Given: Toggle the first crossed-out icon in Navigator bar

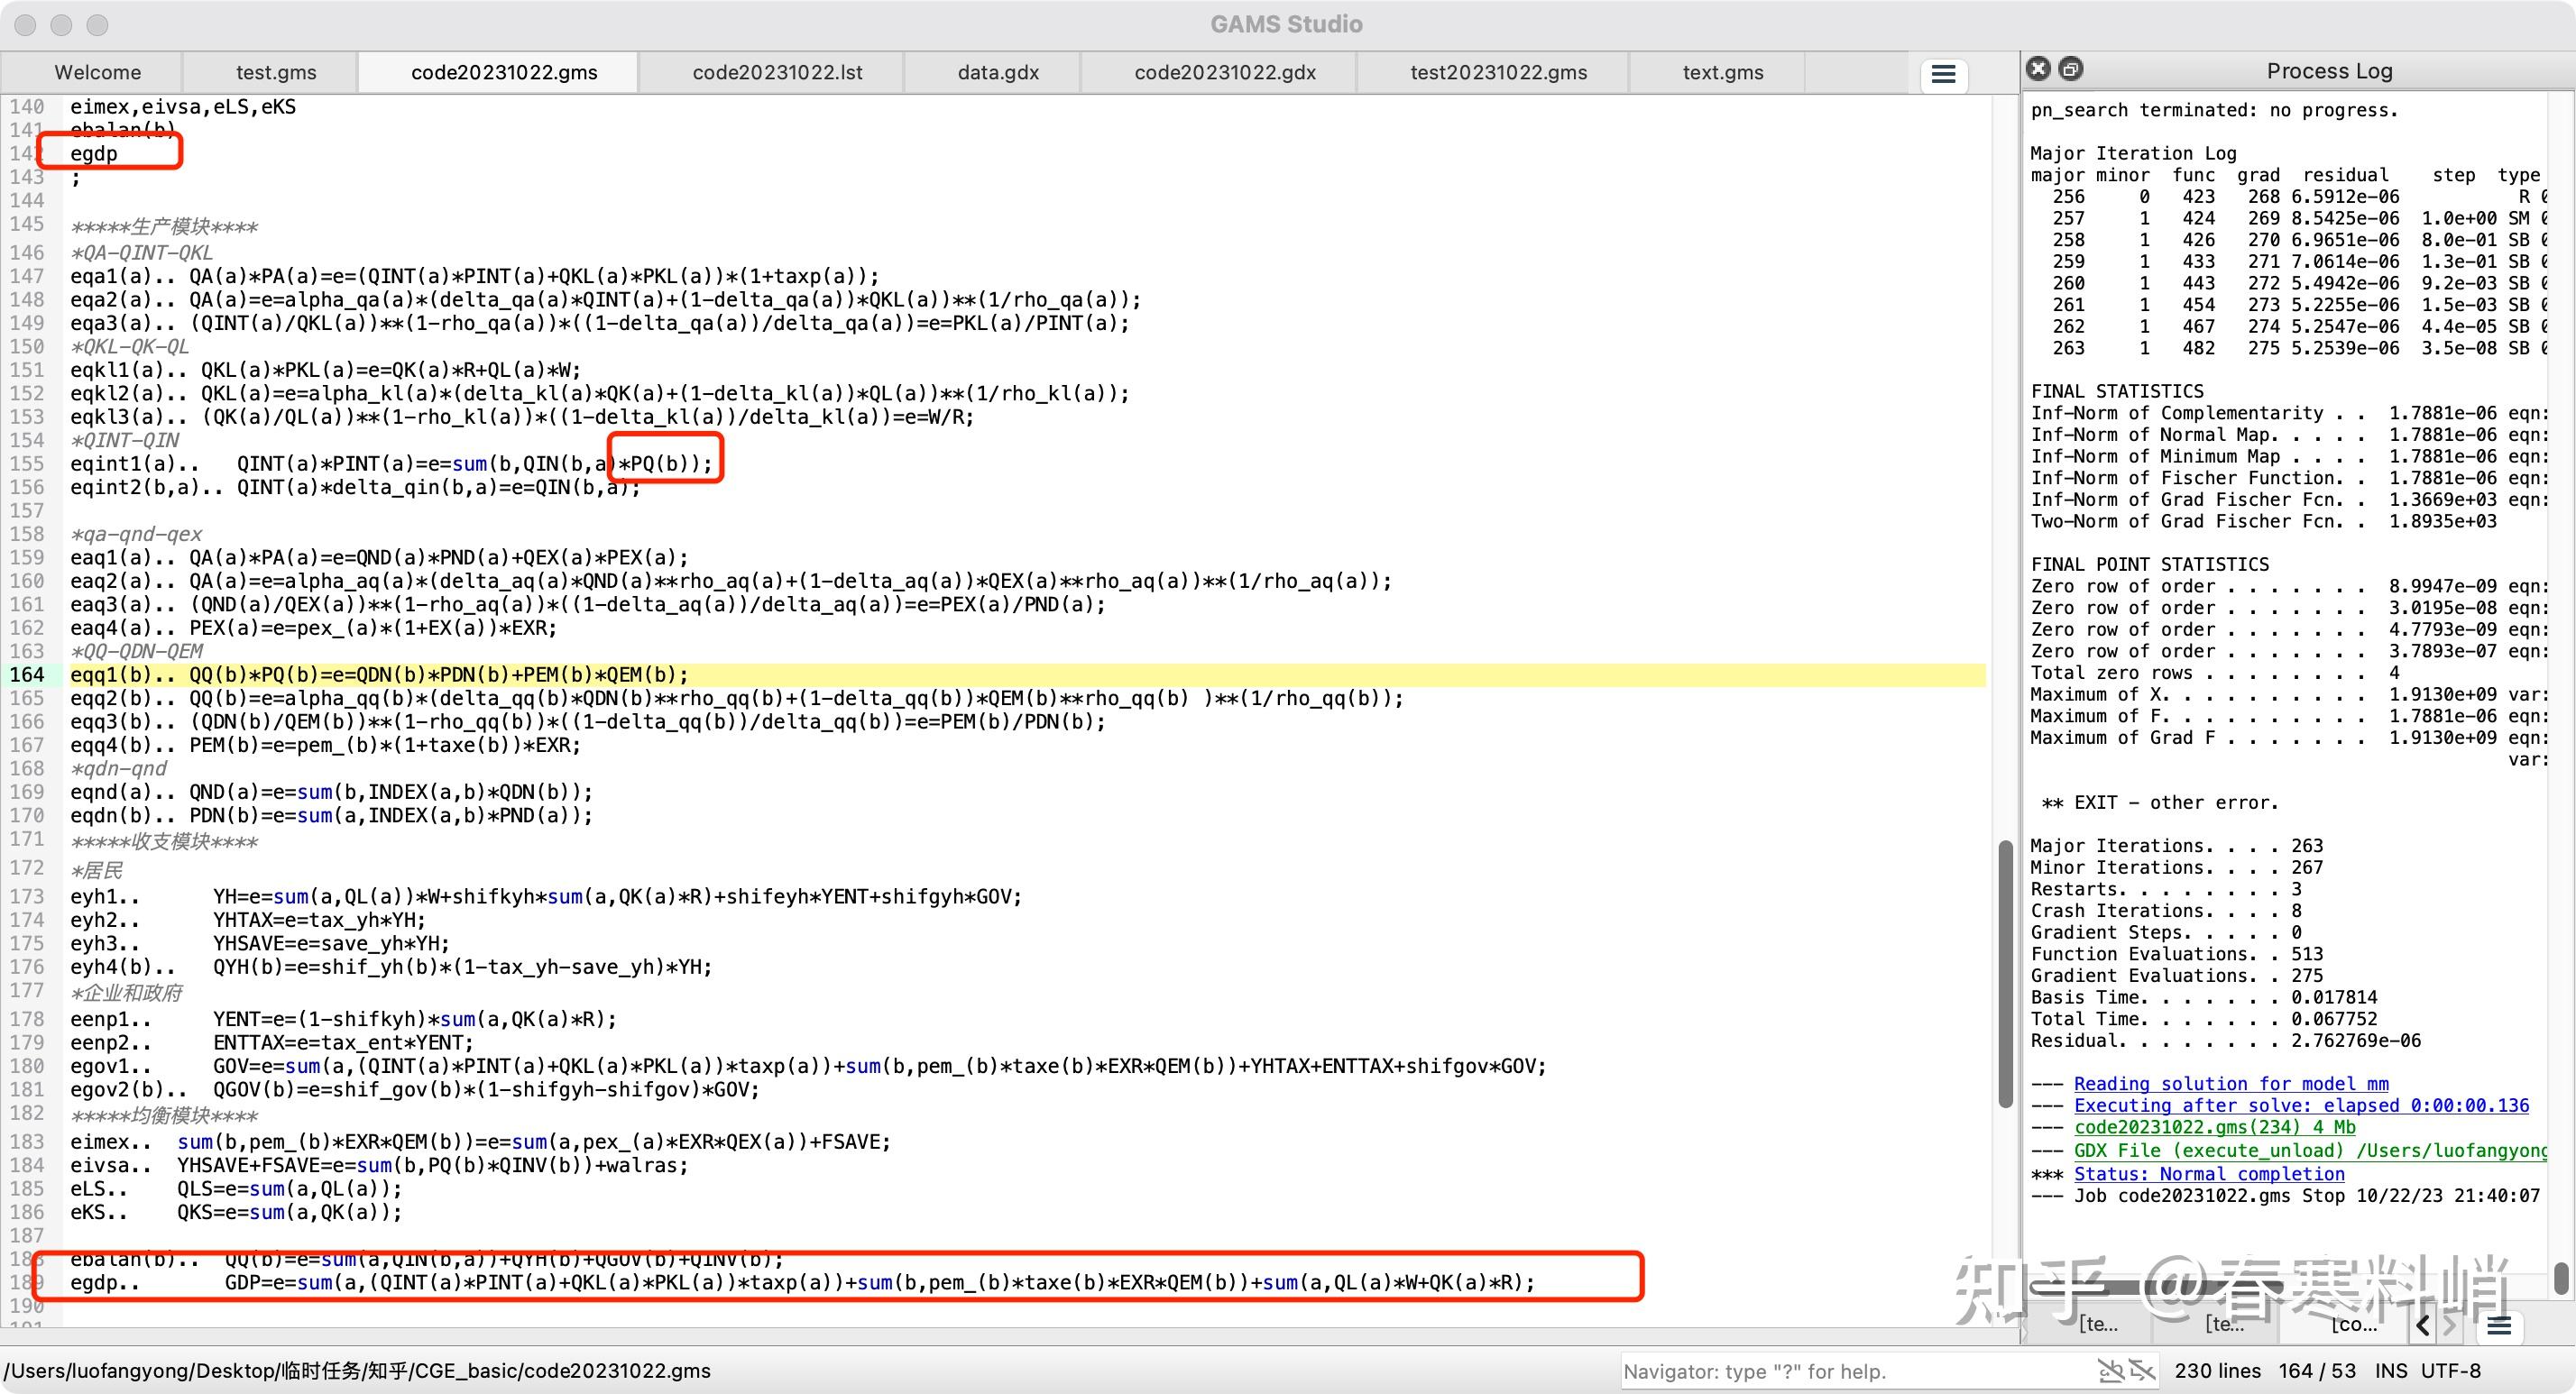Looking at the screenshot, I should click(2111, 1370).
